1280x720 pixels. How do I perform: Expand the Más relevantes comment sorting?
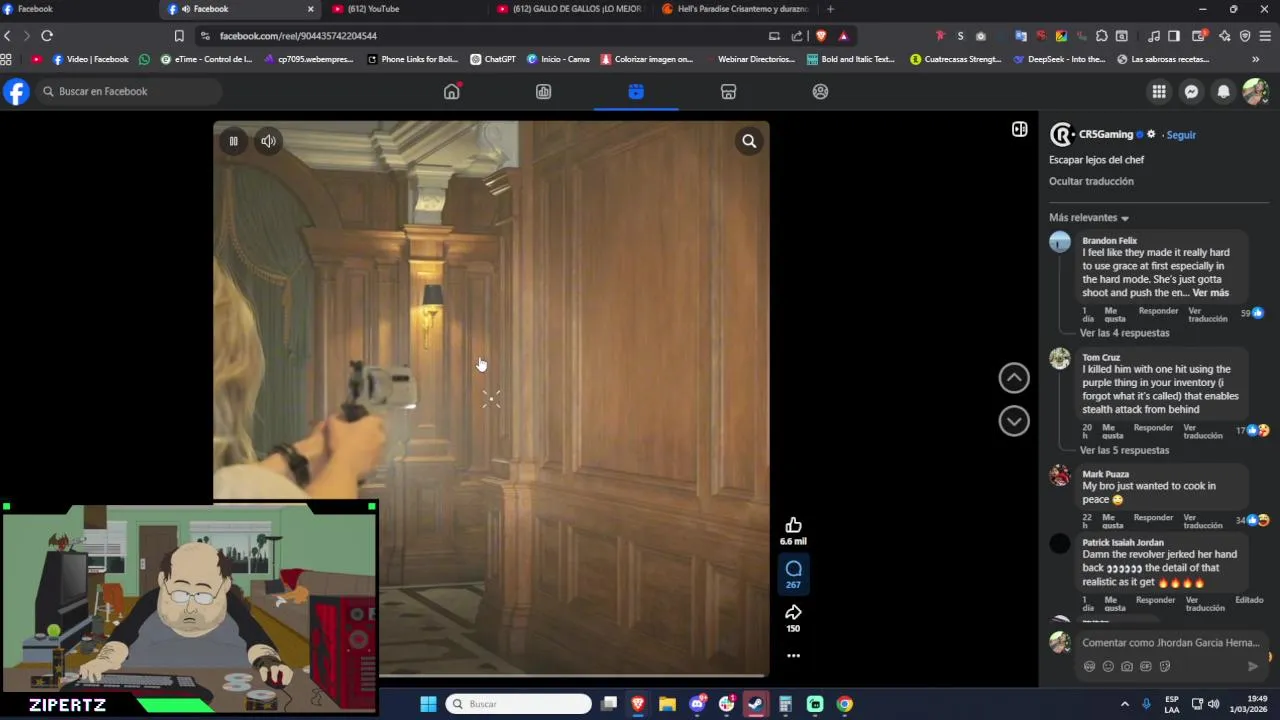point(1088,218)
